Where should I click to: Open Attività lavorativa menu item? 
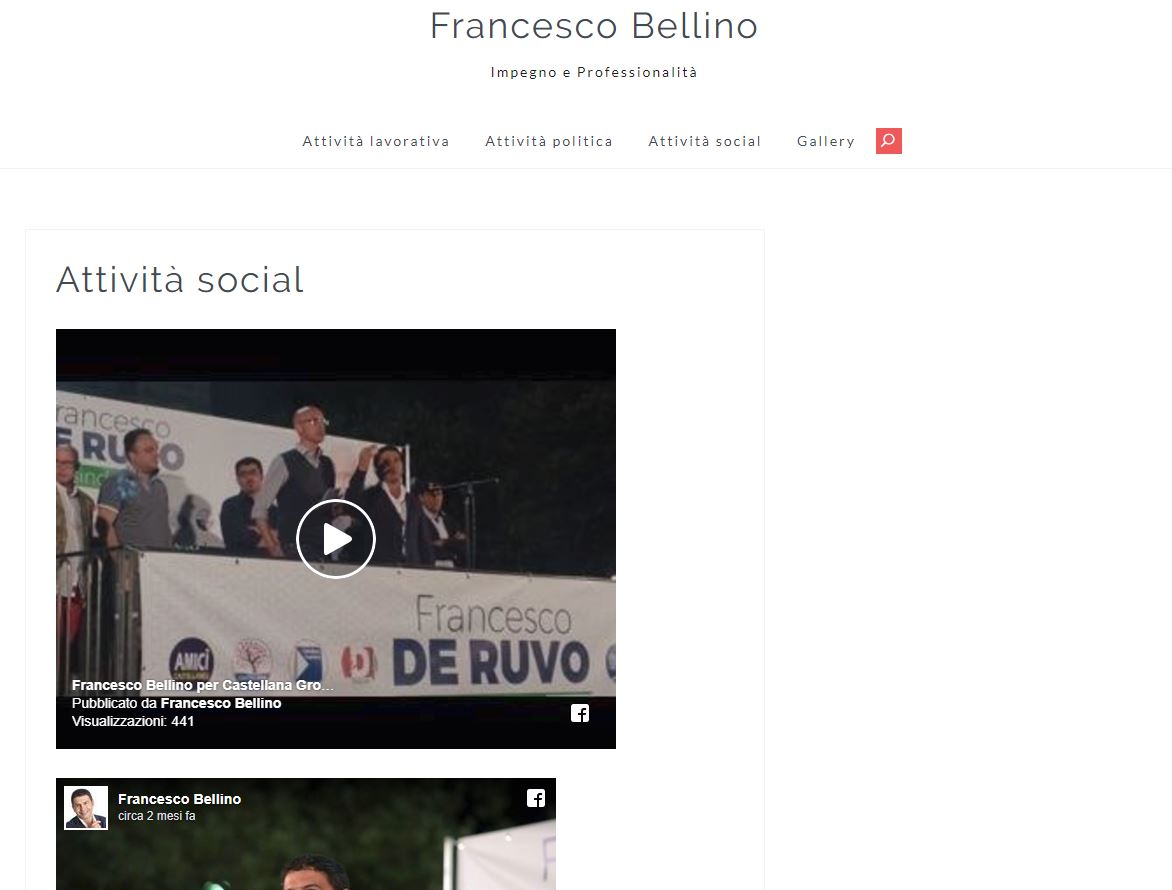376,141
